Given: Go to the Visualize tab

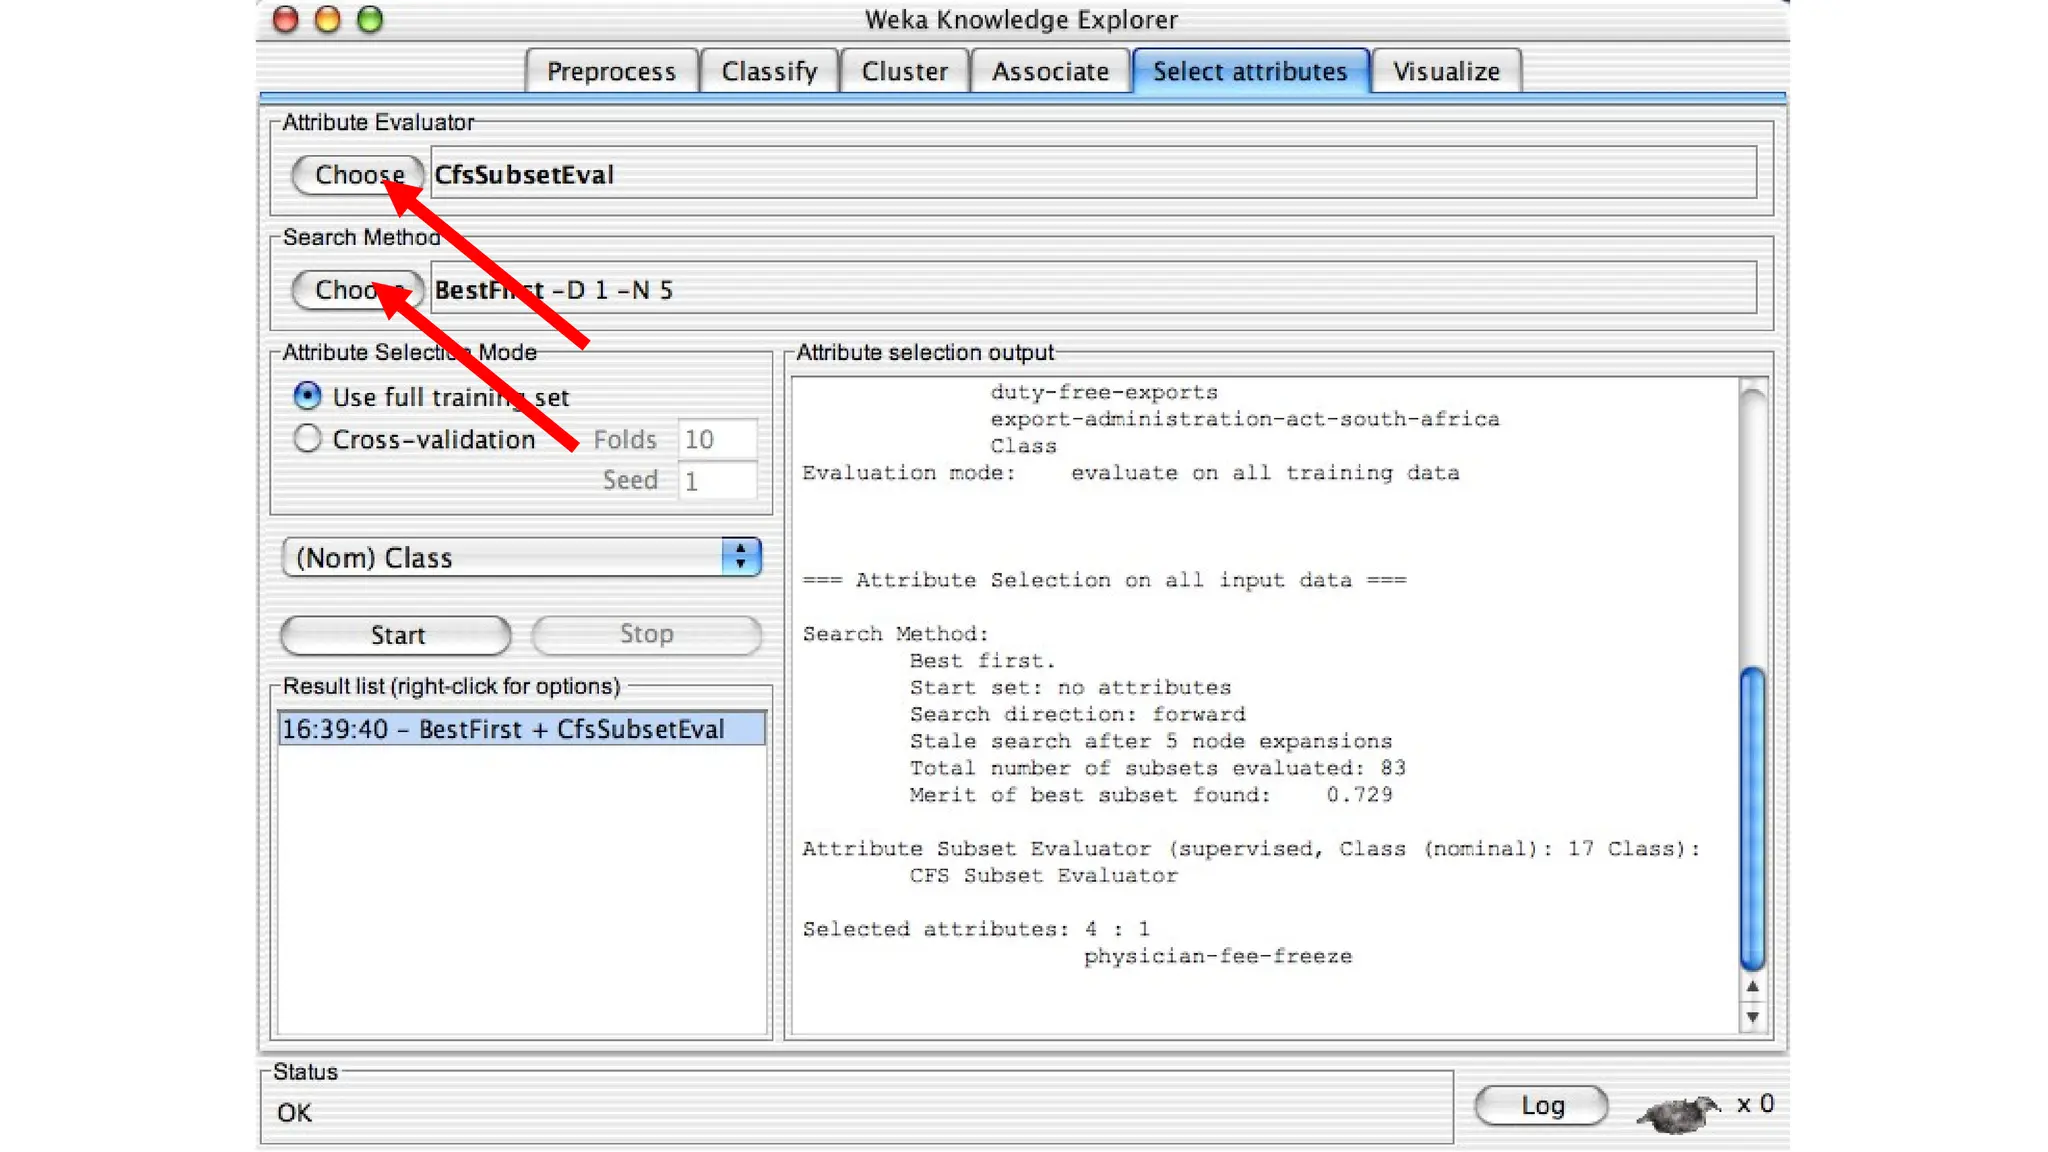Looking at the screenshot, I should 1446,72.
